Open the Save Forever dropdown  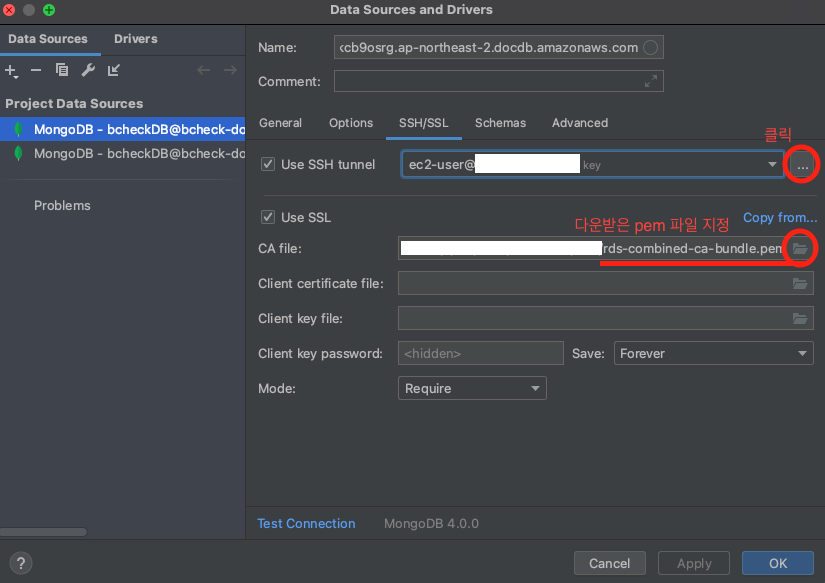(713, 354)
